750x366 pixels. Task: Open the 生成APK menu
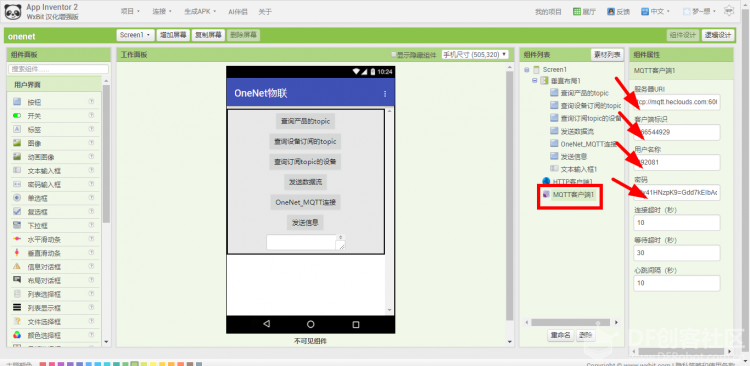200,11
